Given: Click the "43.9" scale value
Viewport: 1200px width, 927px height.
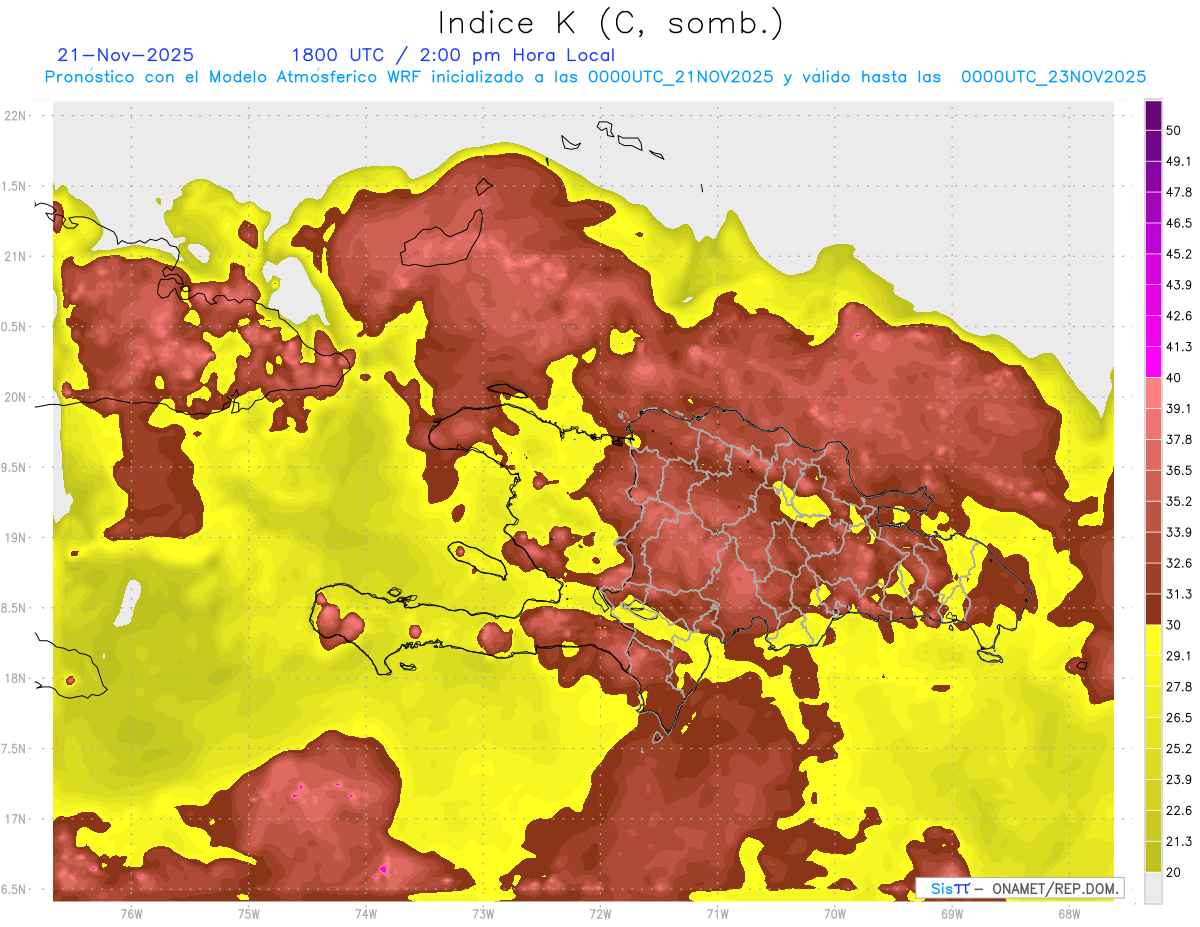Looking at the screenshot, I should pyautogui.click(x=1179, y=285).
